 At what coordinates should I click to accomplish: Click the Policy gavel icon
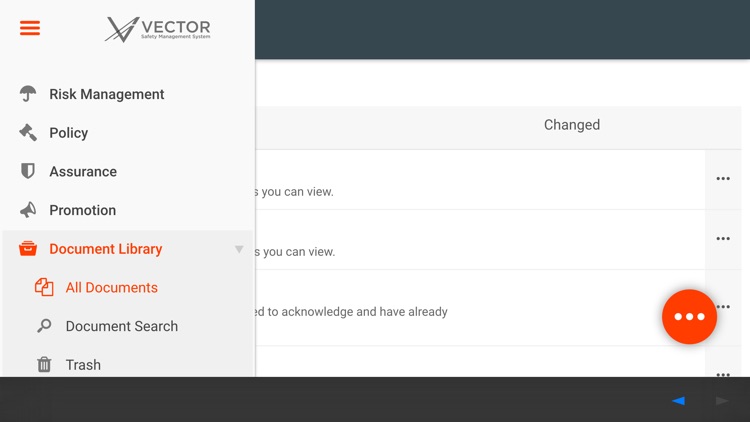[x=28, y=132]
